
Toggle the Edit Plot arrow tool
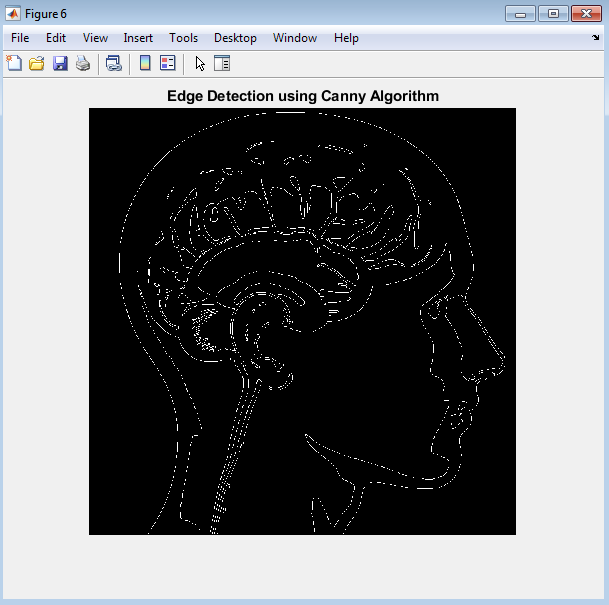pyautogui.click(x=200, y=63)
